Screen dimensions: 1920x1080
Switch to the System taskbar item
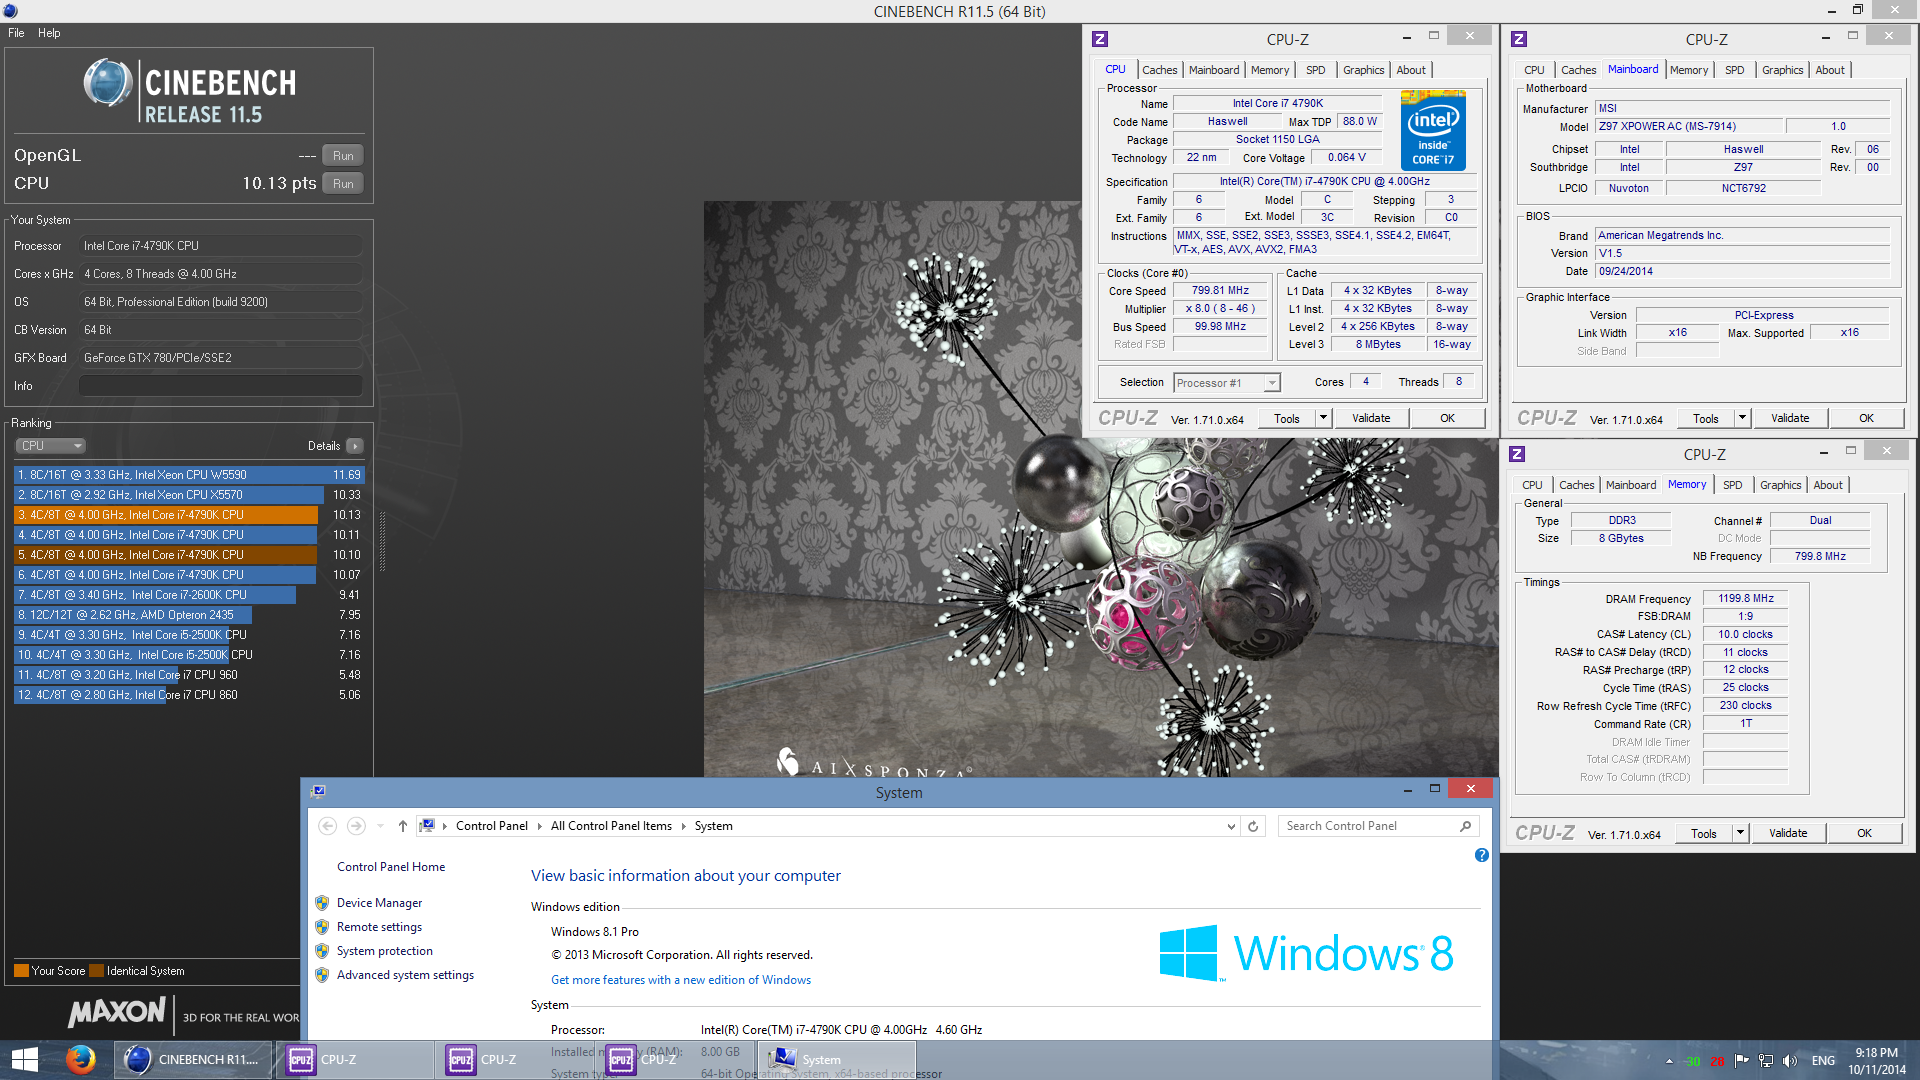pyautogui.click(x=836, y=1060)
